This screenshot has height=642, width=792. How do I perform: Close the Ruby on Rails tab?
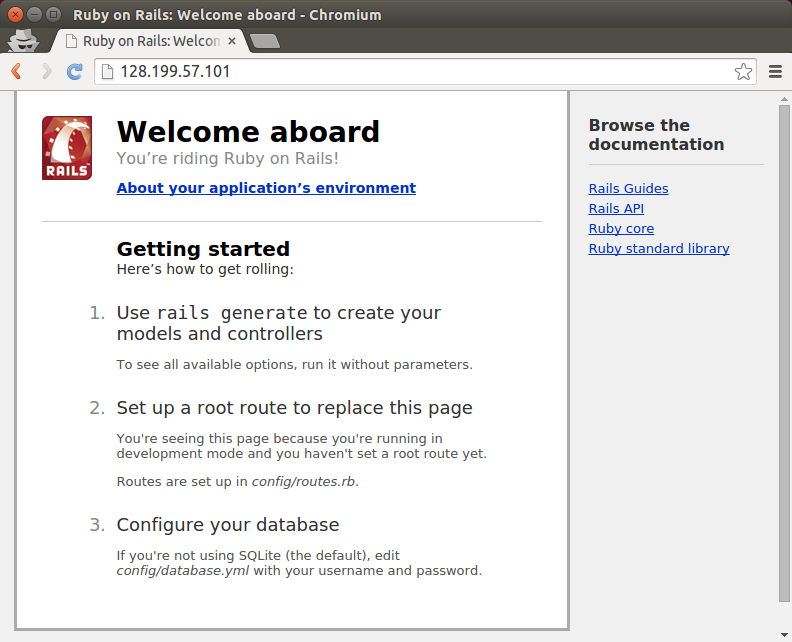tap(232, 41)
